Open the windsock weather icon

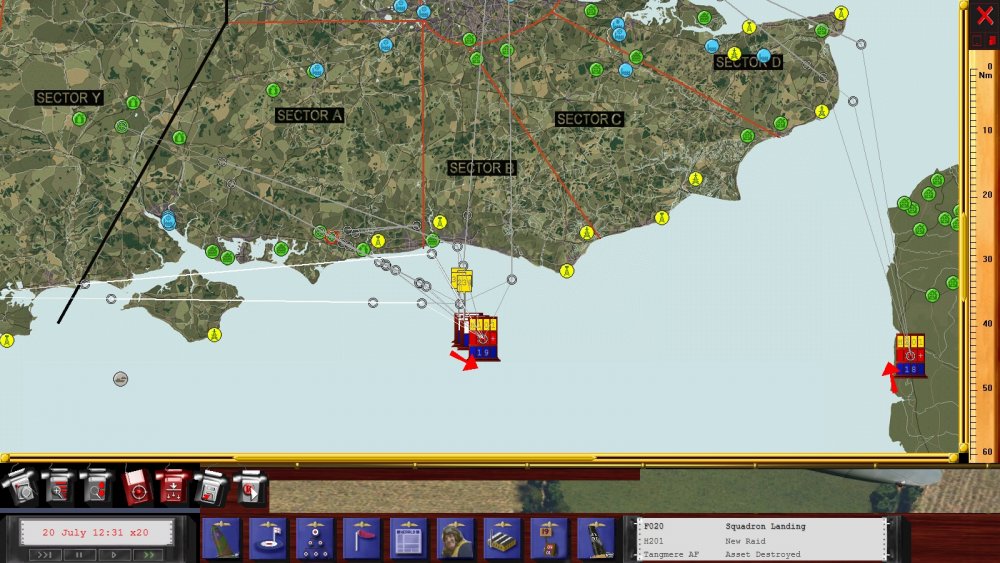362,538
